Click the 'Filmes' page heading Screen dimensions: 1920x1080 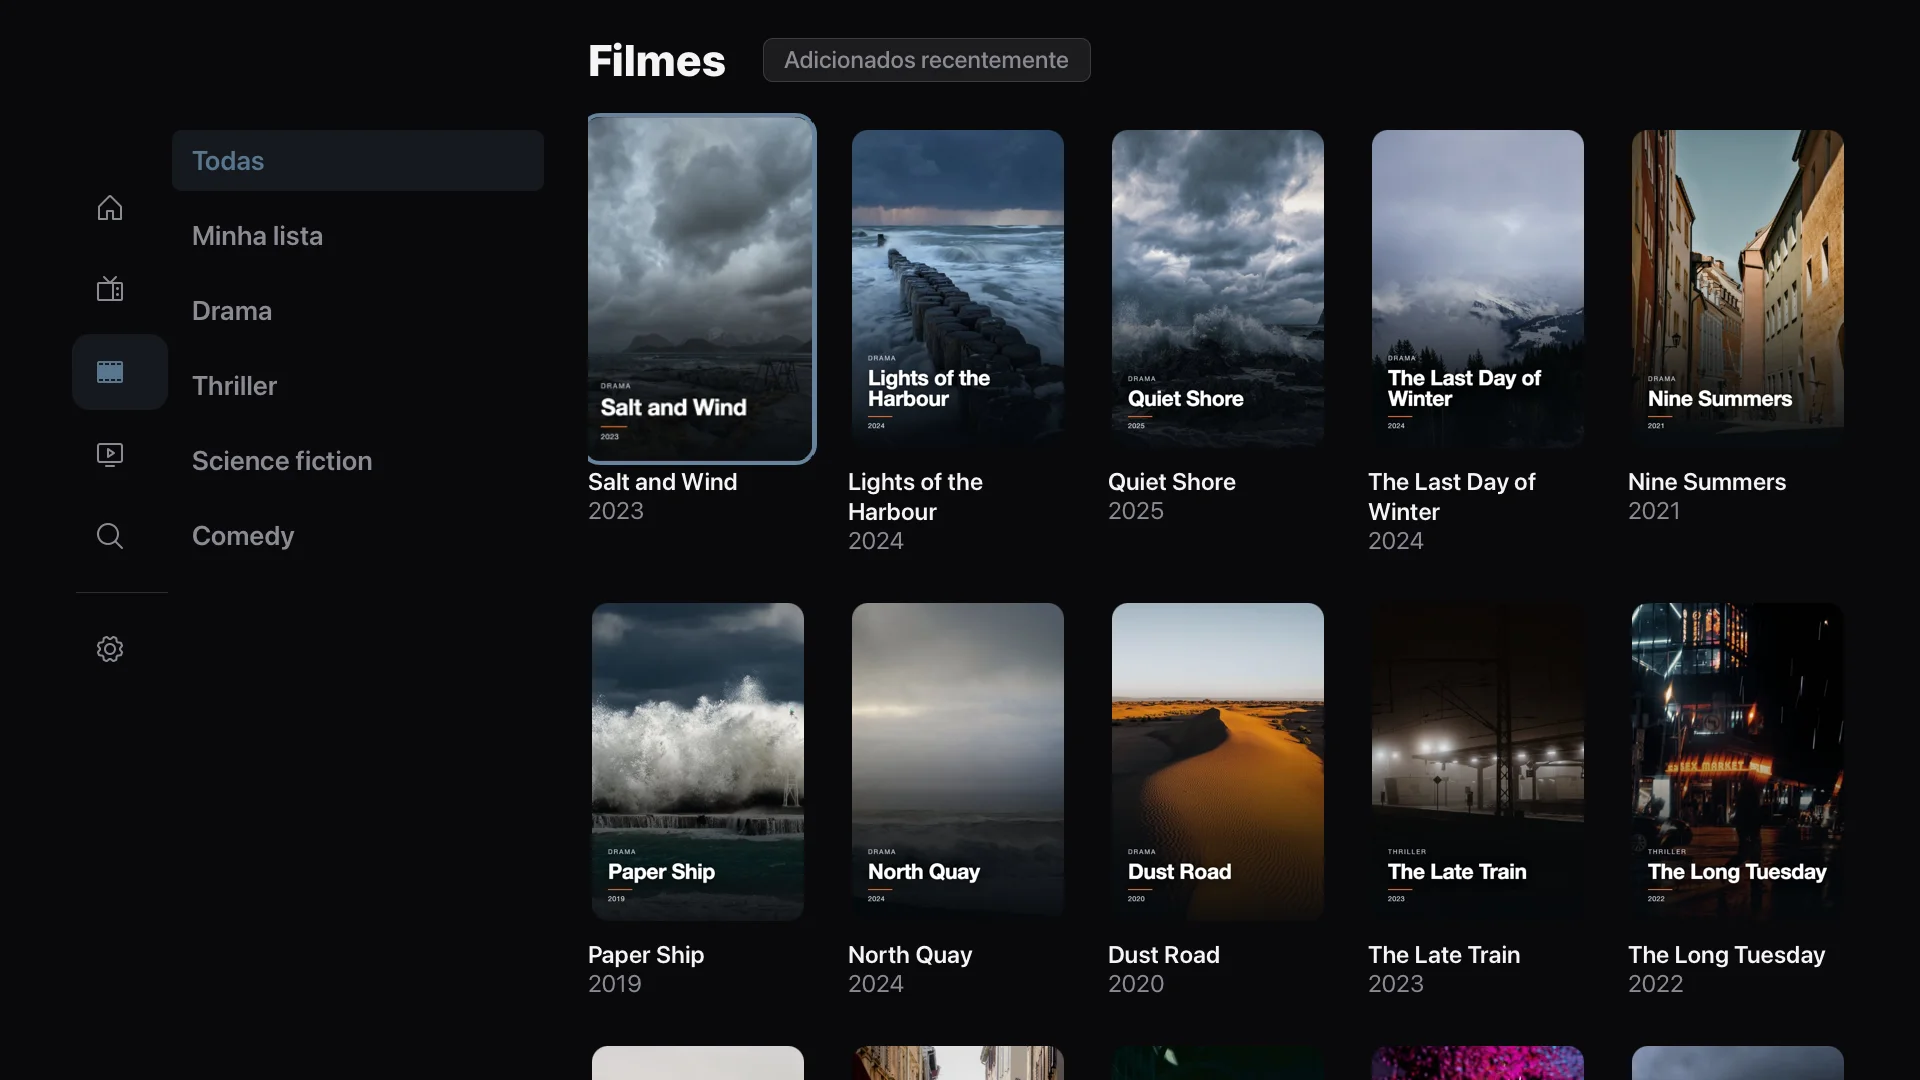coord(657,61)
